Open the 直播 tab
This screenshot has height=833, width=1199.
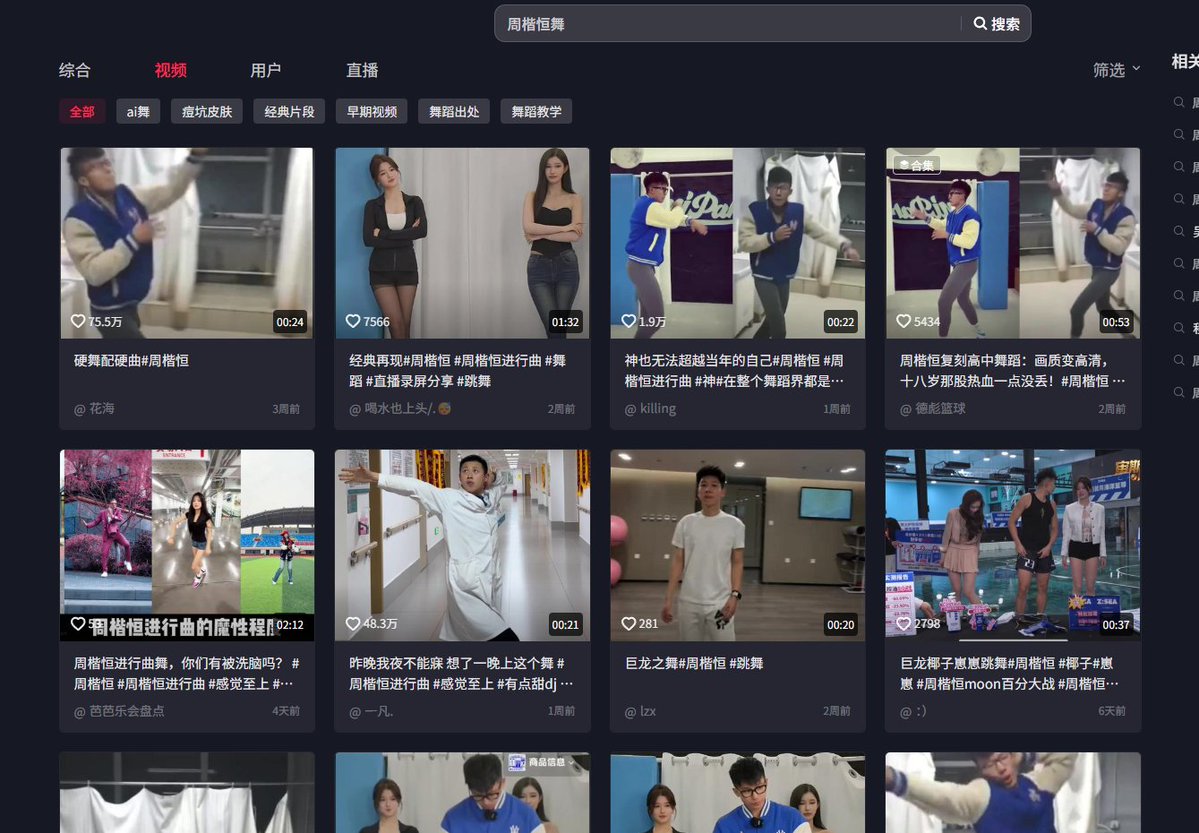(362, 70)
